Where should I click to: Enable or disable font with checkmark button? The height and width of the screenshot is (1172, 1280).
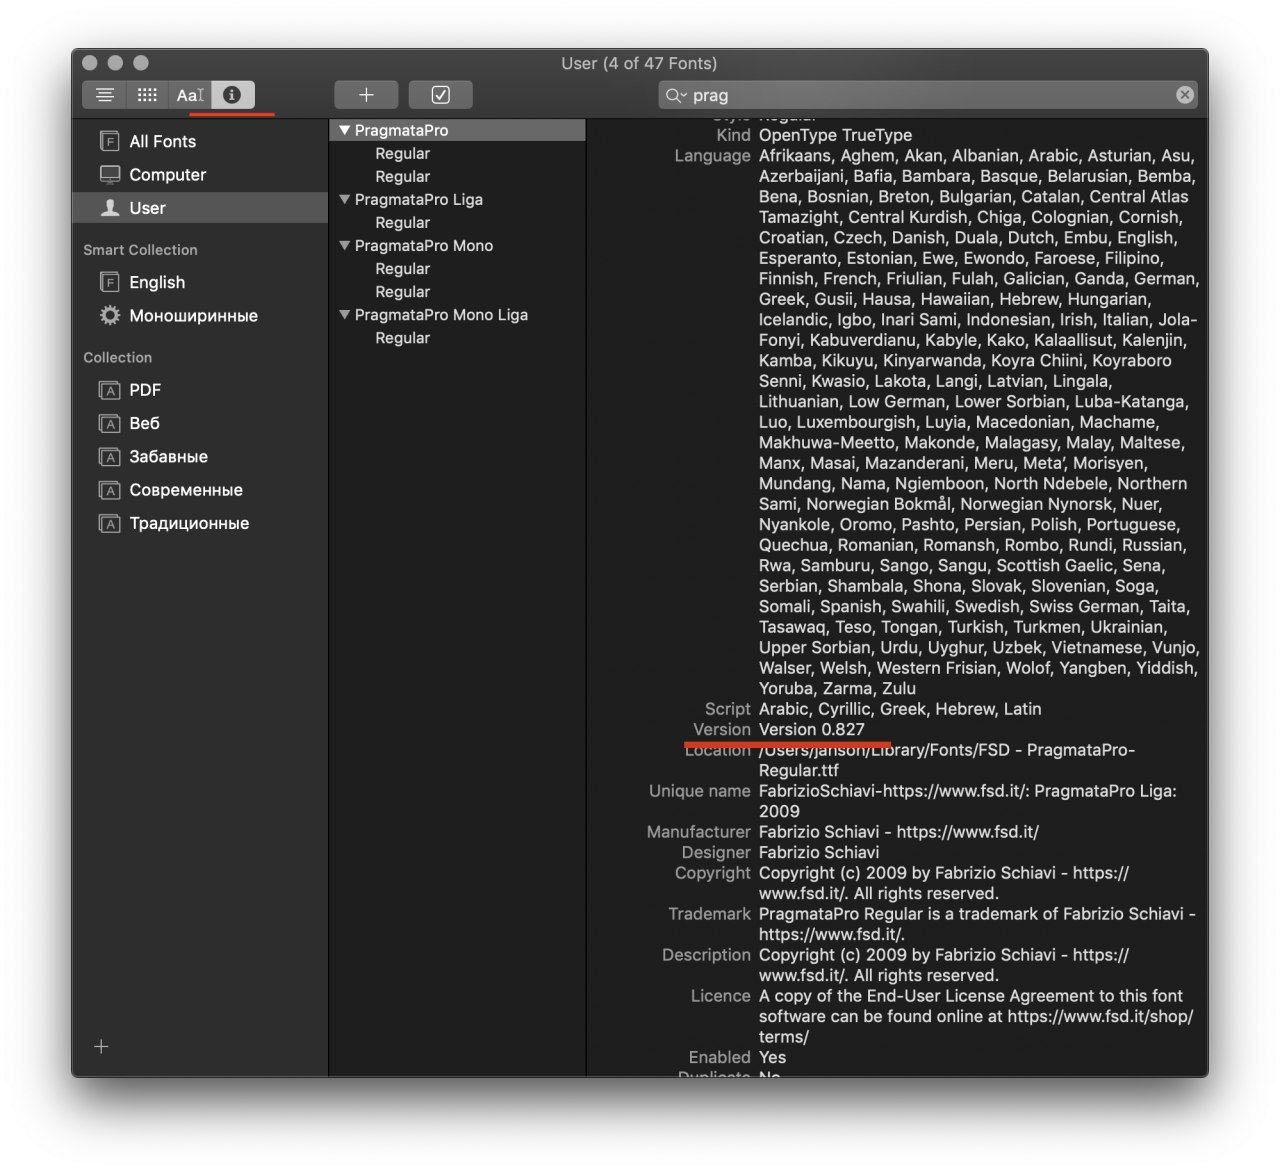click(x=440, y=95)
